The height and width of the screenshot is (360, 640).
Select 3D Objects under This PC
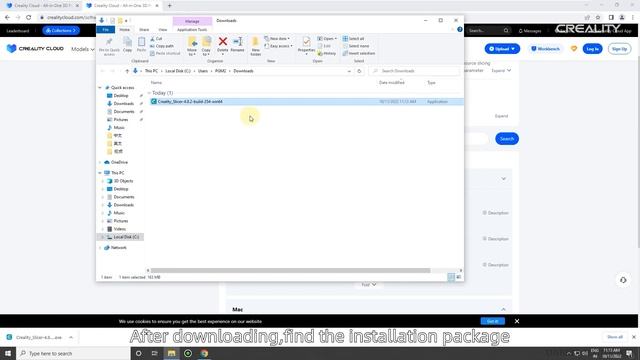pos(120,181)
